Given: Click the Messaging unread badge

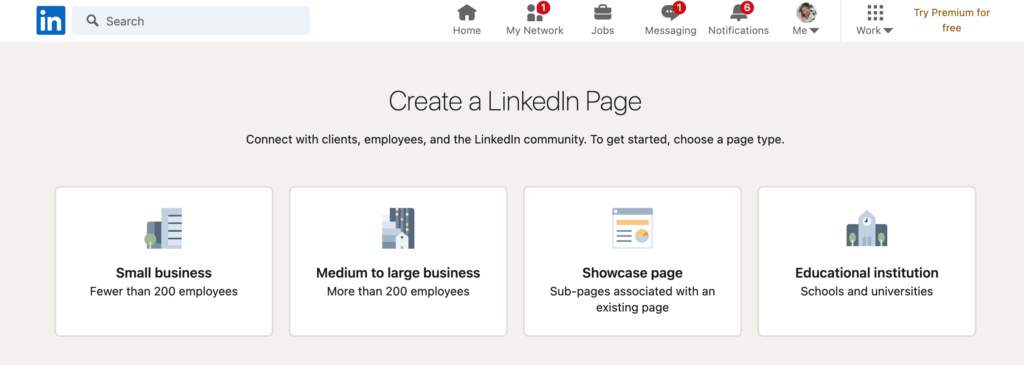Looking at the screenshot, I should click(x=679, y=8).
